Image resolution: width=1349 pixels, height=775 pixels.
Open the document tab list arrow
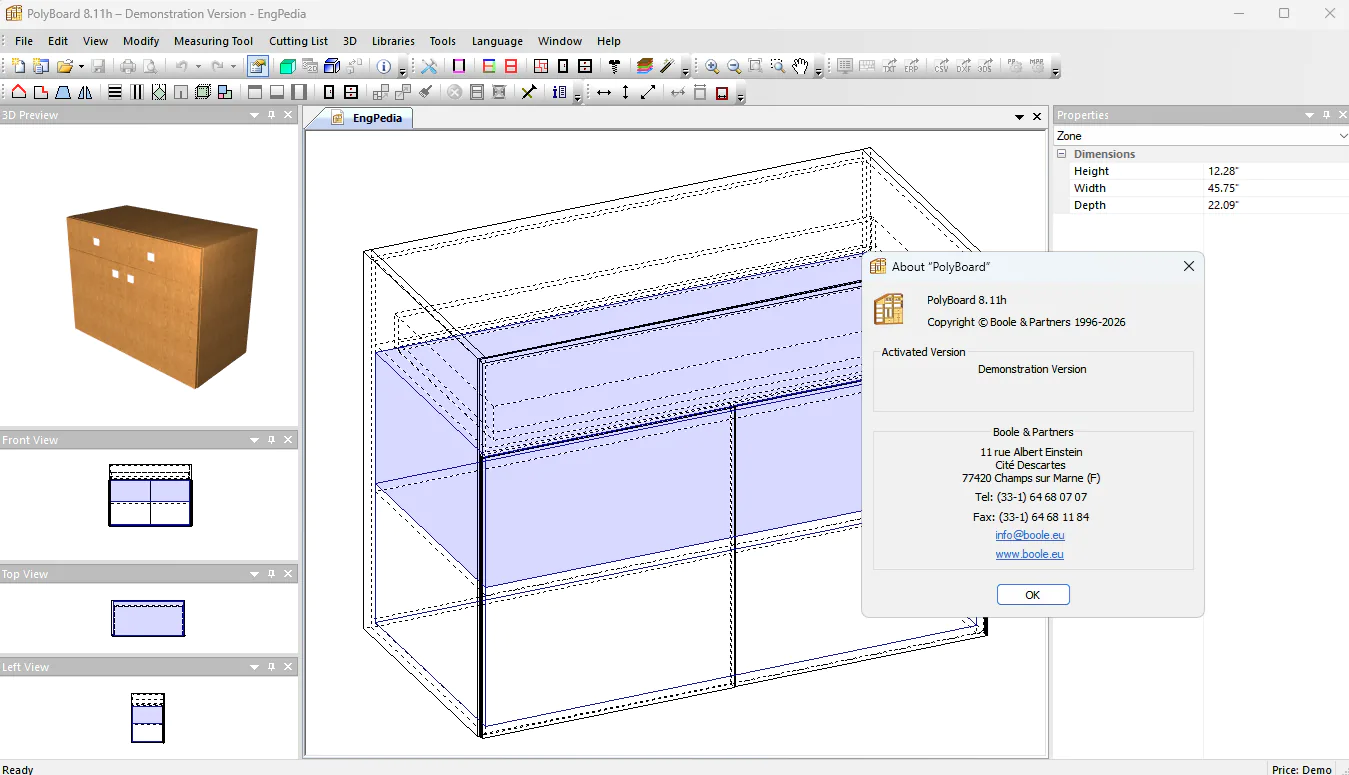click(1019, 117)
